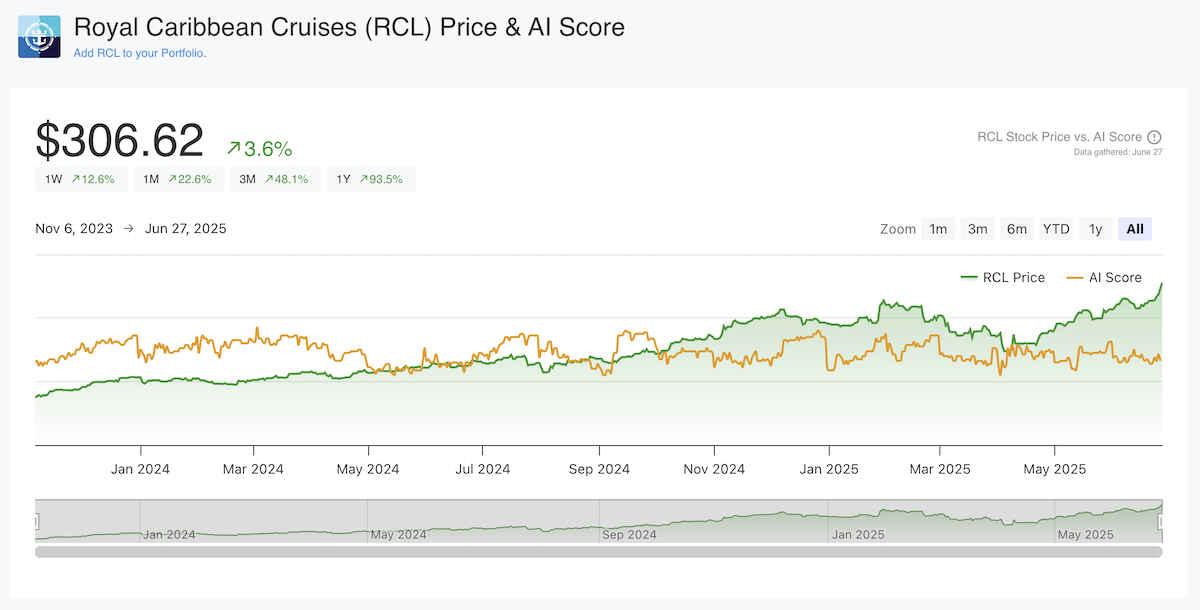Click the May 2025 main chart axis label

point(1055,468)
